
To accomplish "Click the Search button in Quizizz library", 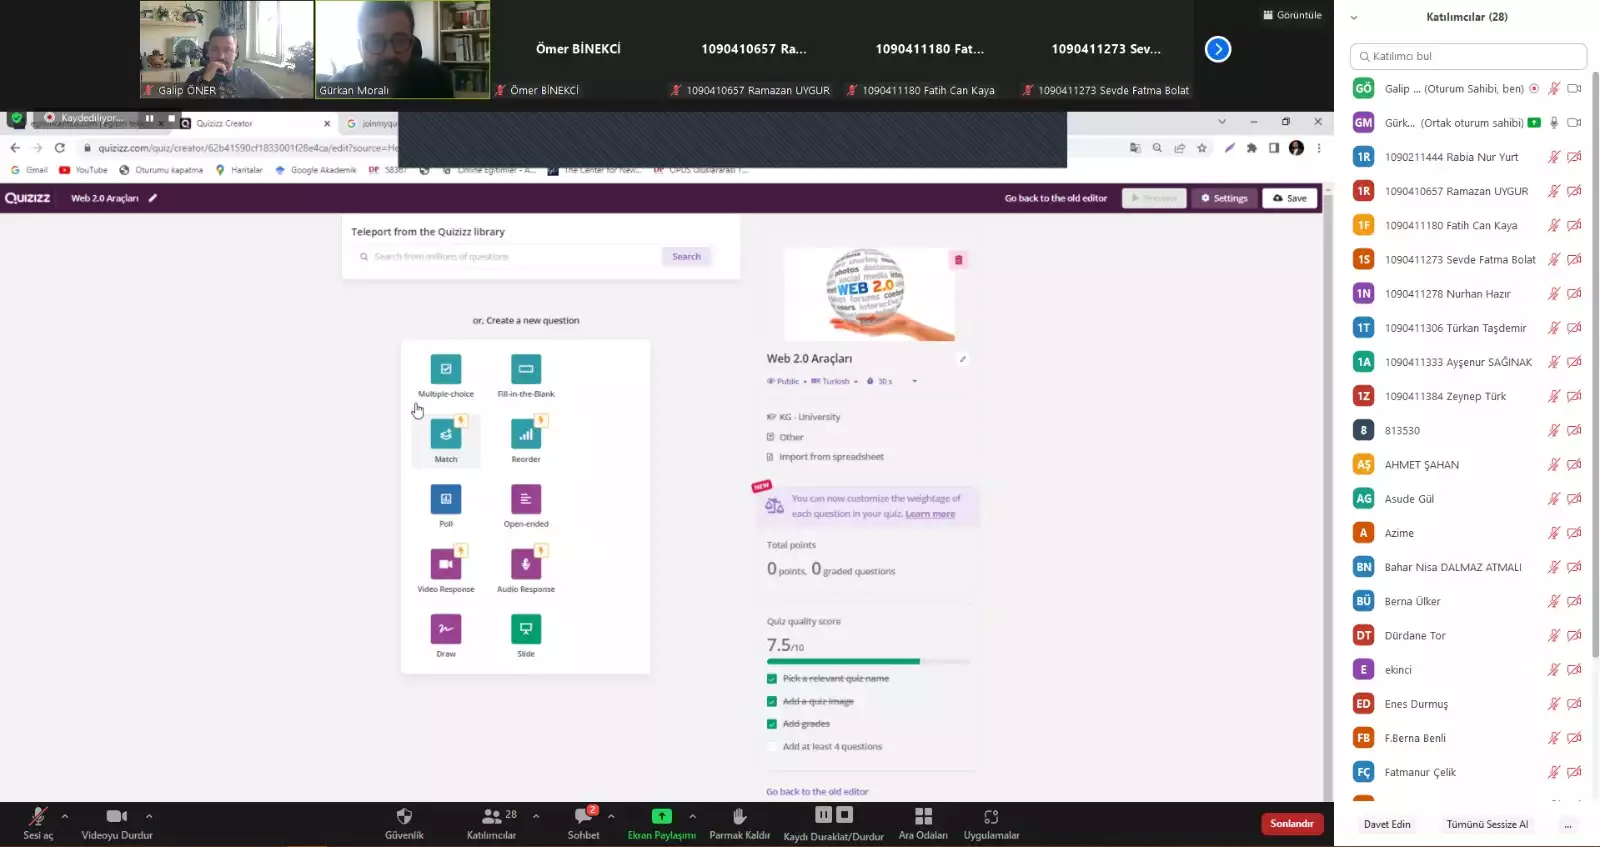I will 686,257.
